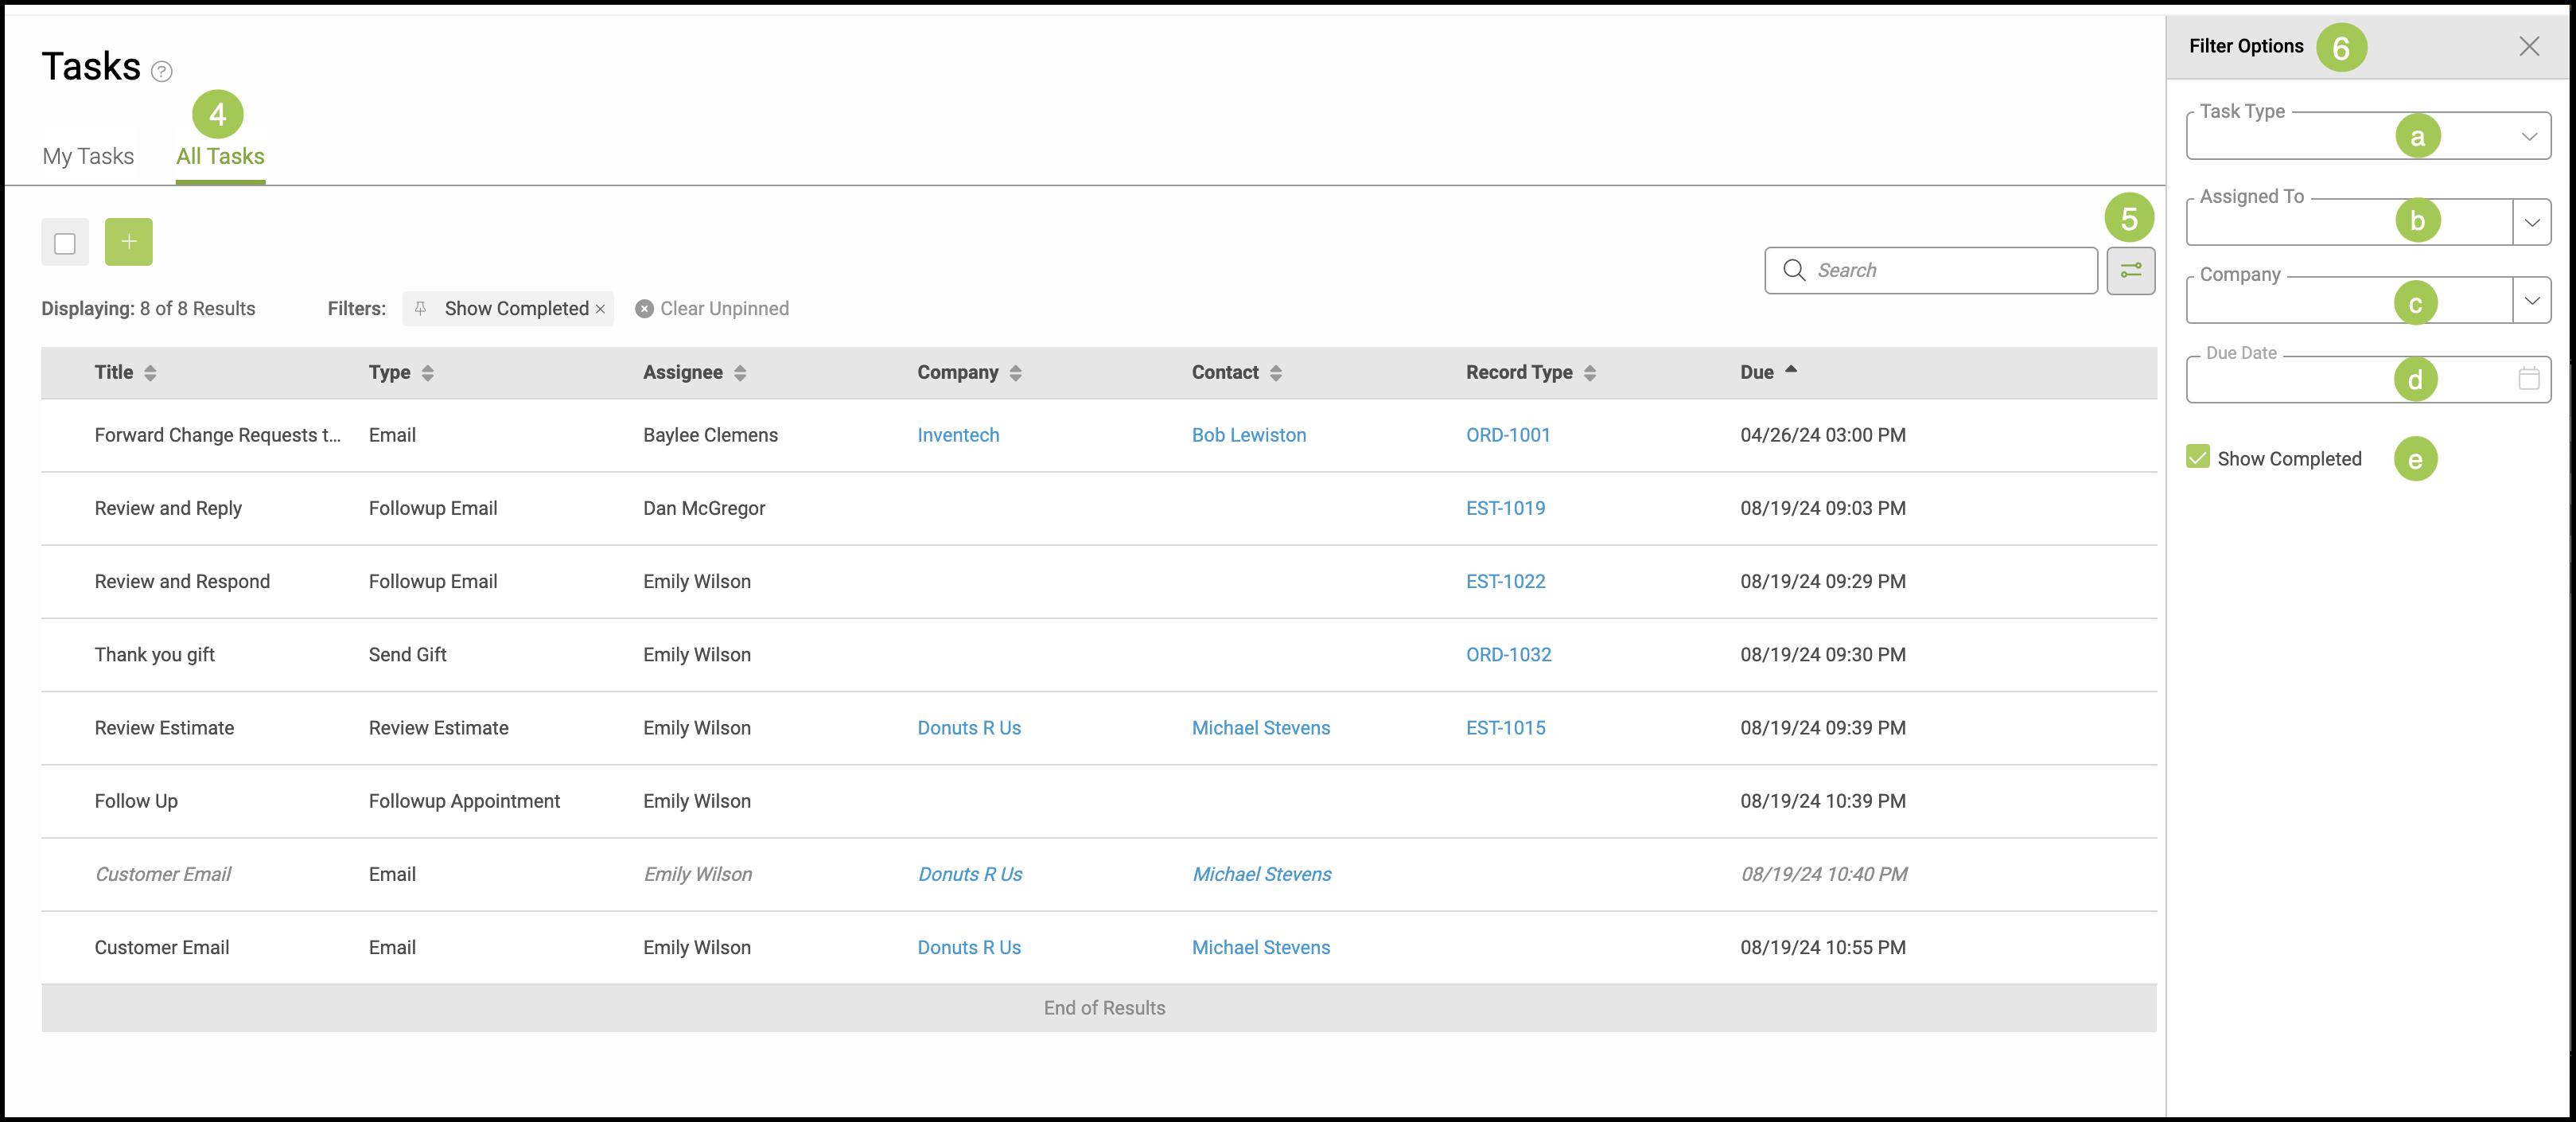Open the Due Date calendar icon
The image size is (2576, 1122).
pyautogui.click(x=2528, y=379)
